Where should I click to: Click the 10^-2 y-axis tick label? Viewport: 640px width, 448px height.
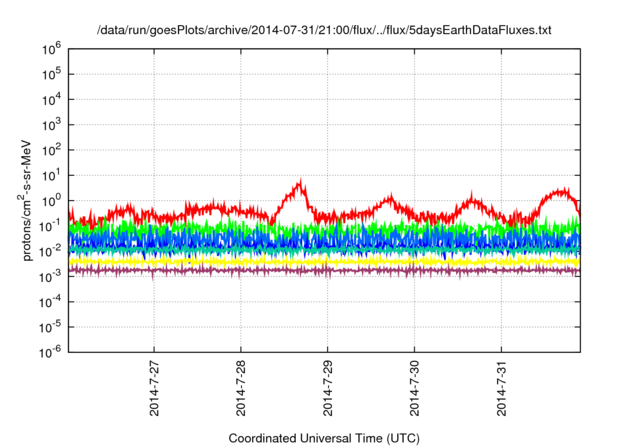pyautogui.click(x=51, y=251)
